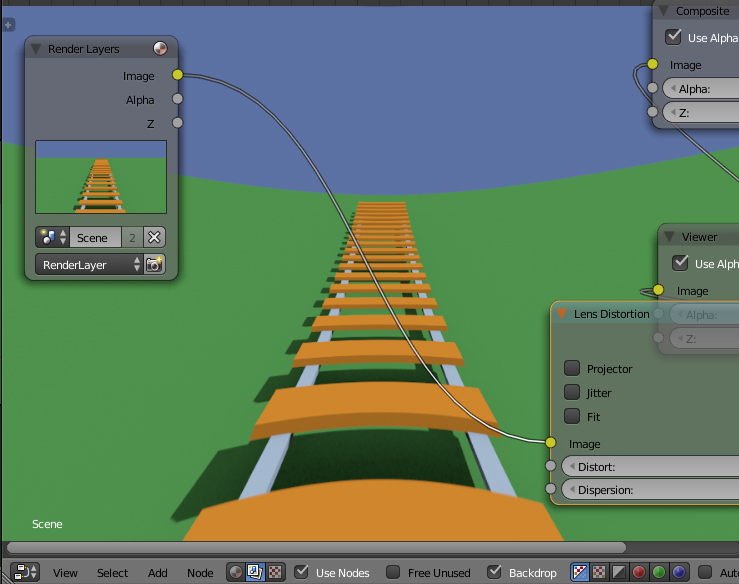Enable the Free Unused checkbox
739x584 pixels.
[393, 572]
